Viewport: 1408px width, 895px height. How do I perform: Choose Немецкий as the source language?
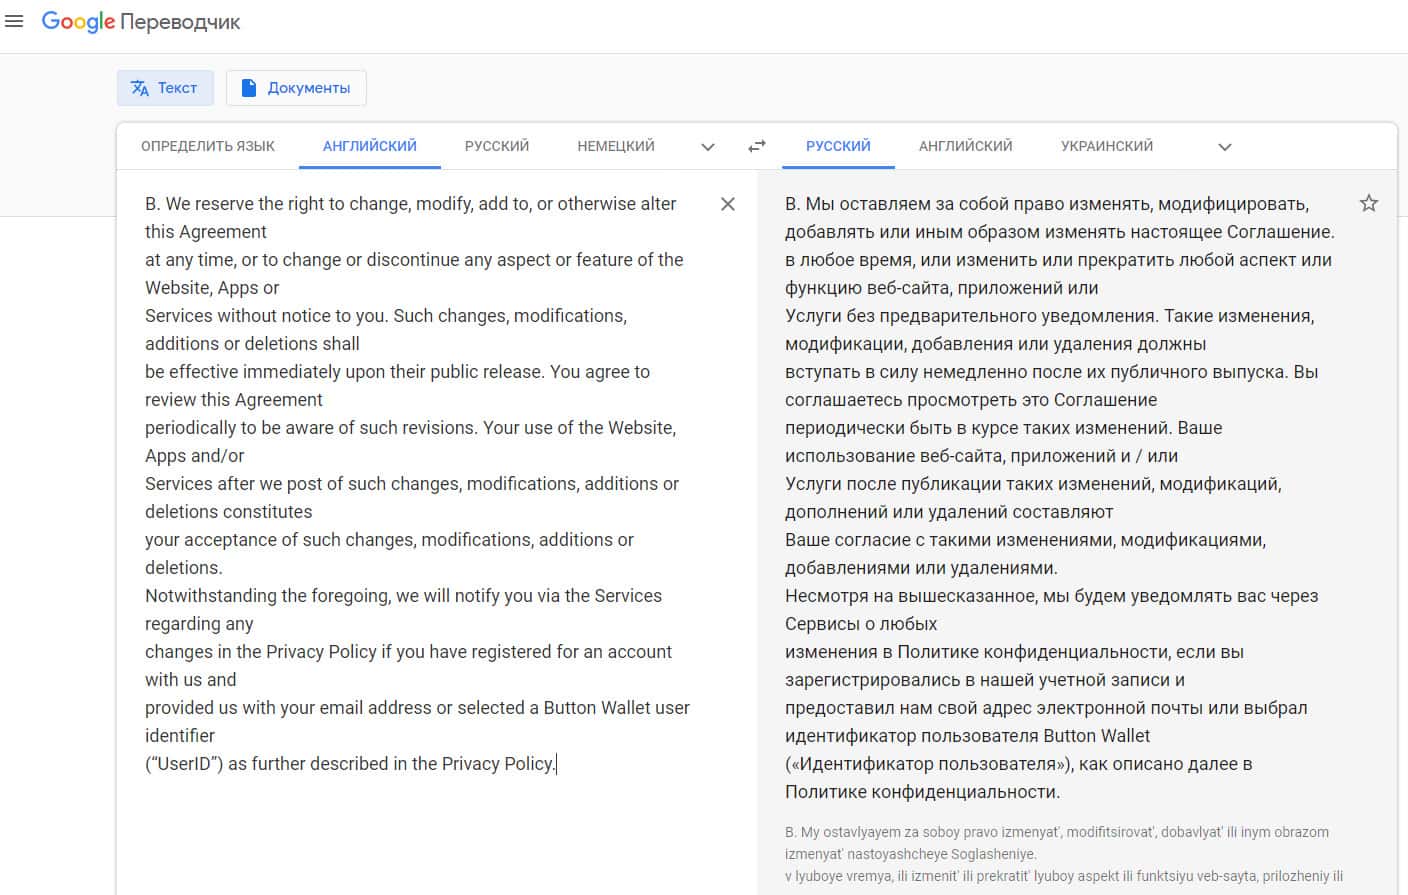(616, 146)
